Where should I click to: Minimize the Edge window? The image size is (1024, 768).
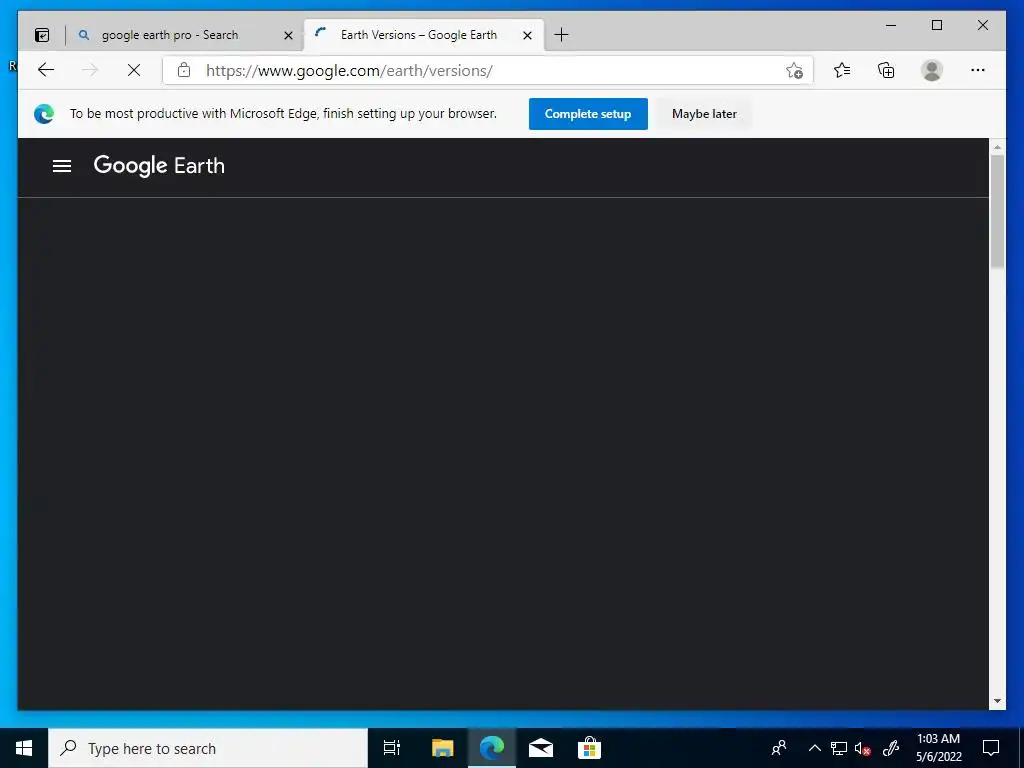point(891,25)
